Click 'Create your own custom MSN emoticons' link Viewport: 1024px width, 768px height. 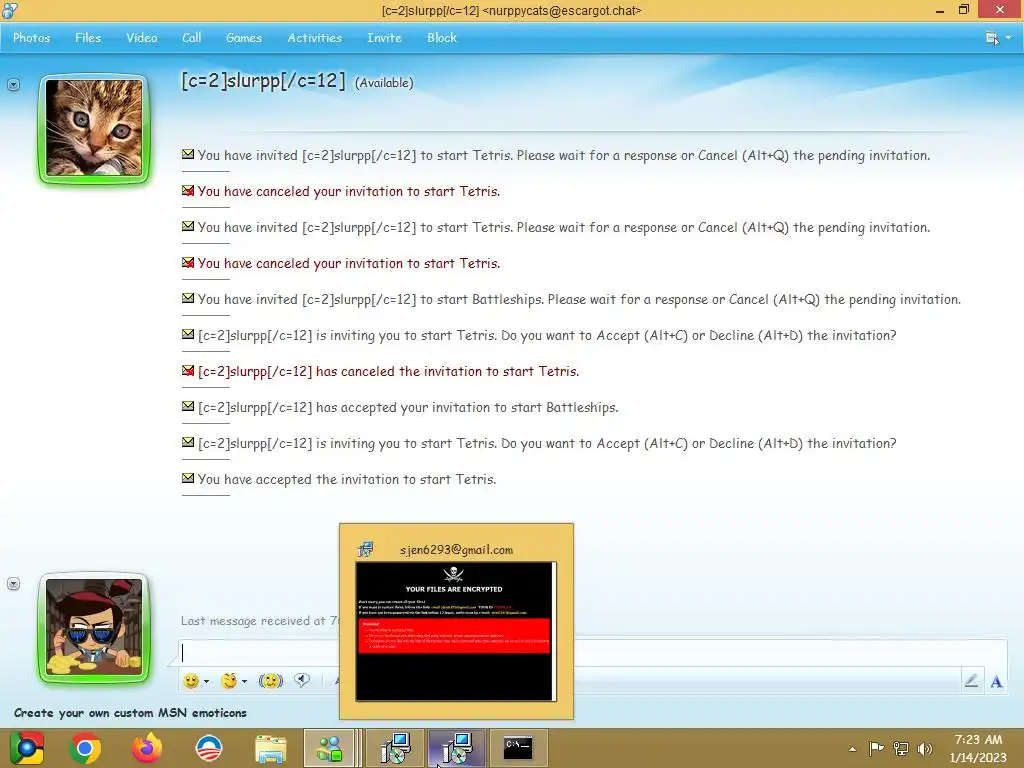coord(131,713)
